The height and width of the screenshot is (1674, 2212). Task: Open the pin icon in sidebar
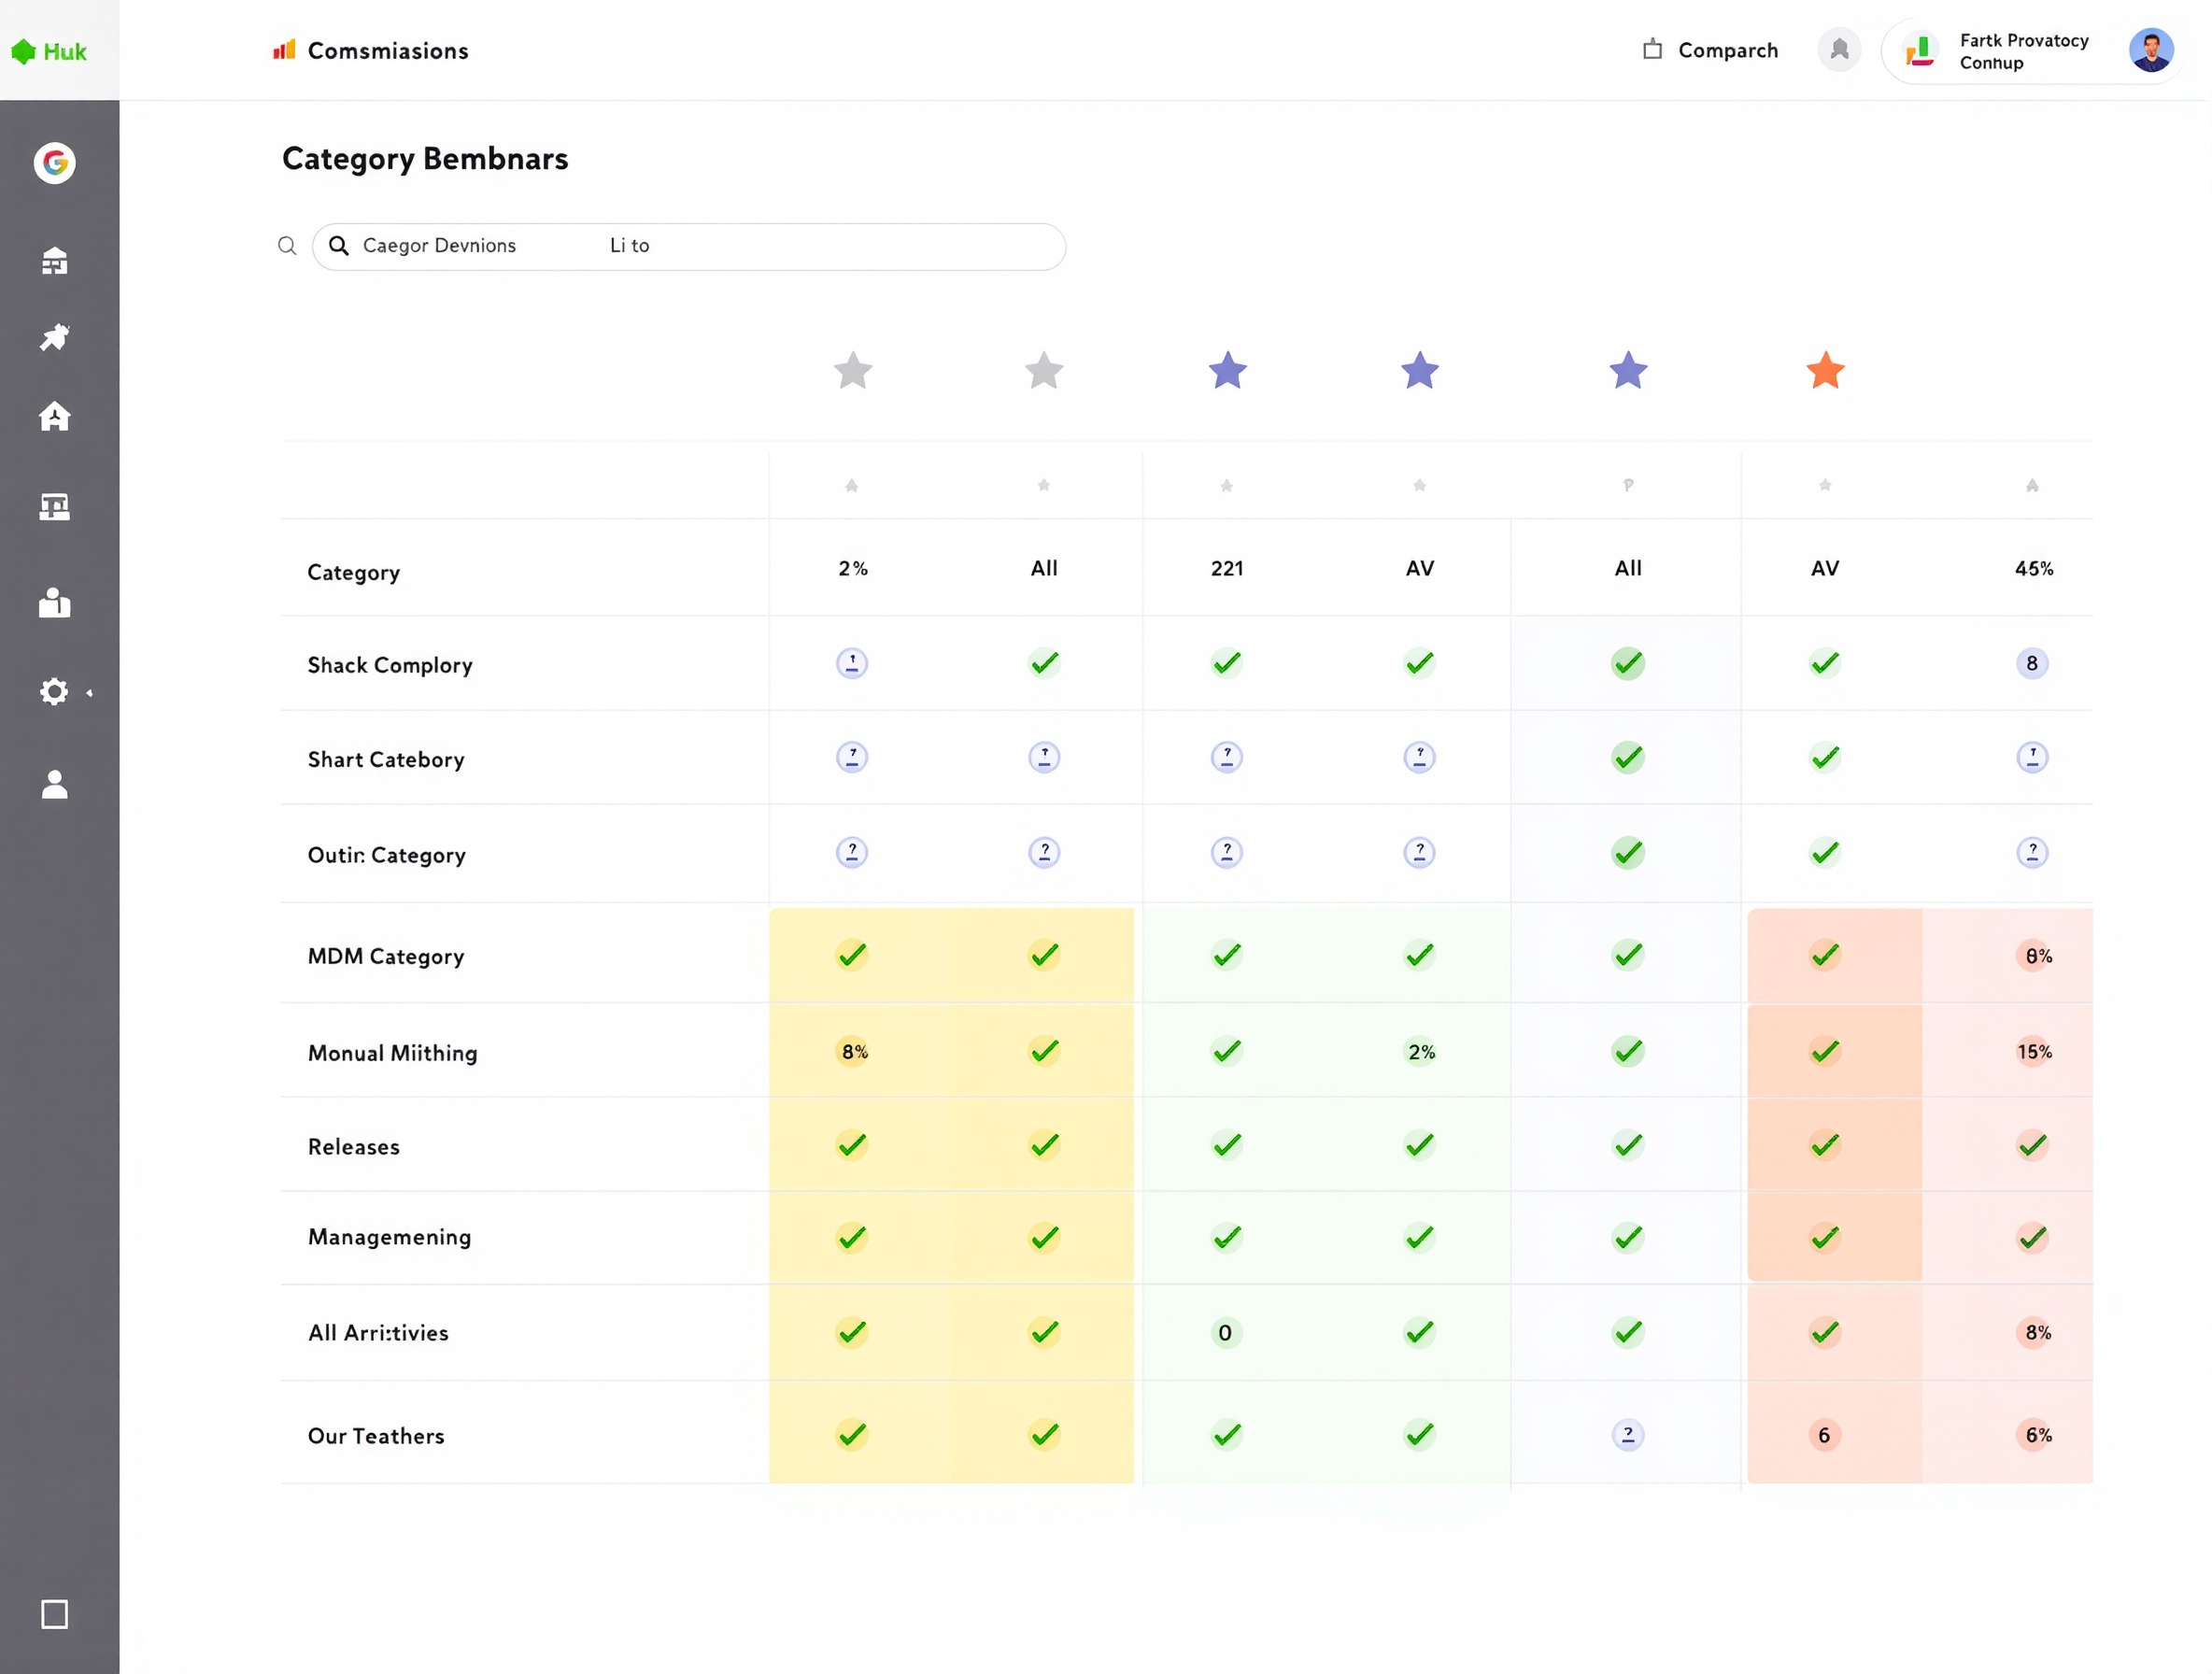click(55, 338)
